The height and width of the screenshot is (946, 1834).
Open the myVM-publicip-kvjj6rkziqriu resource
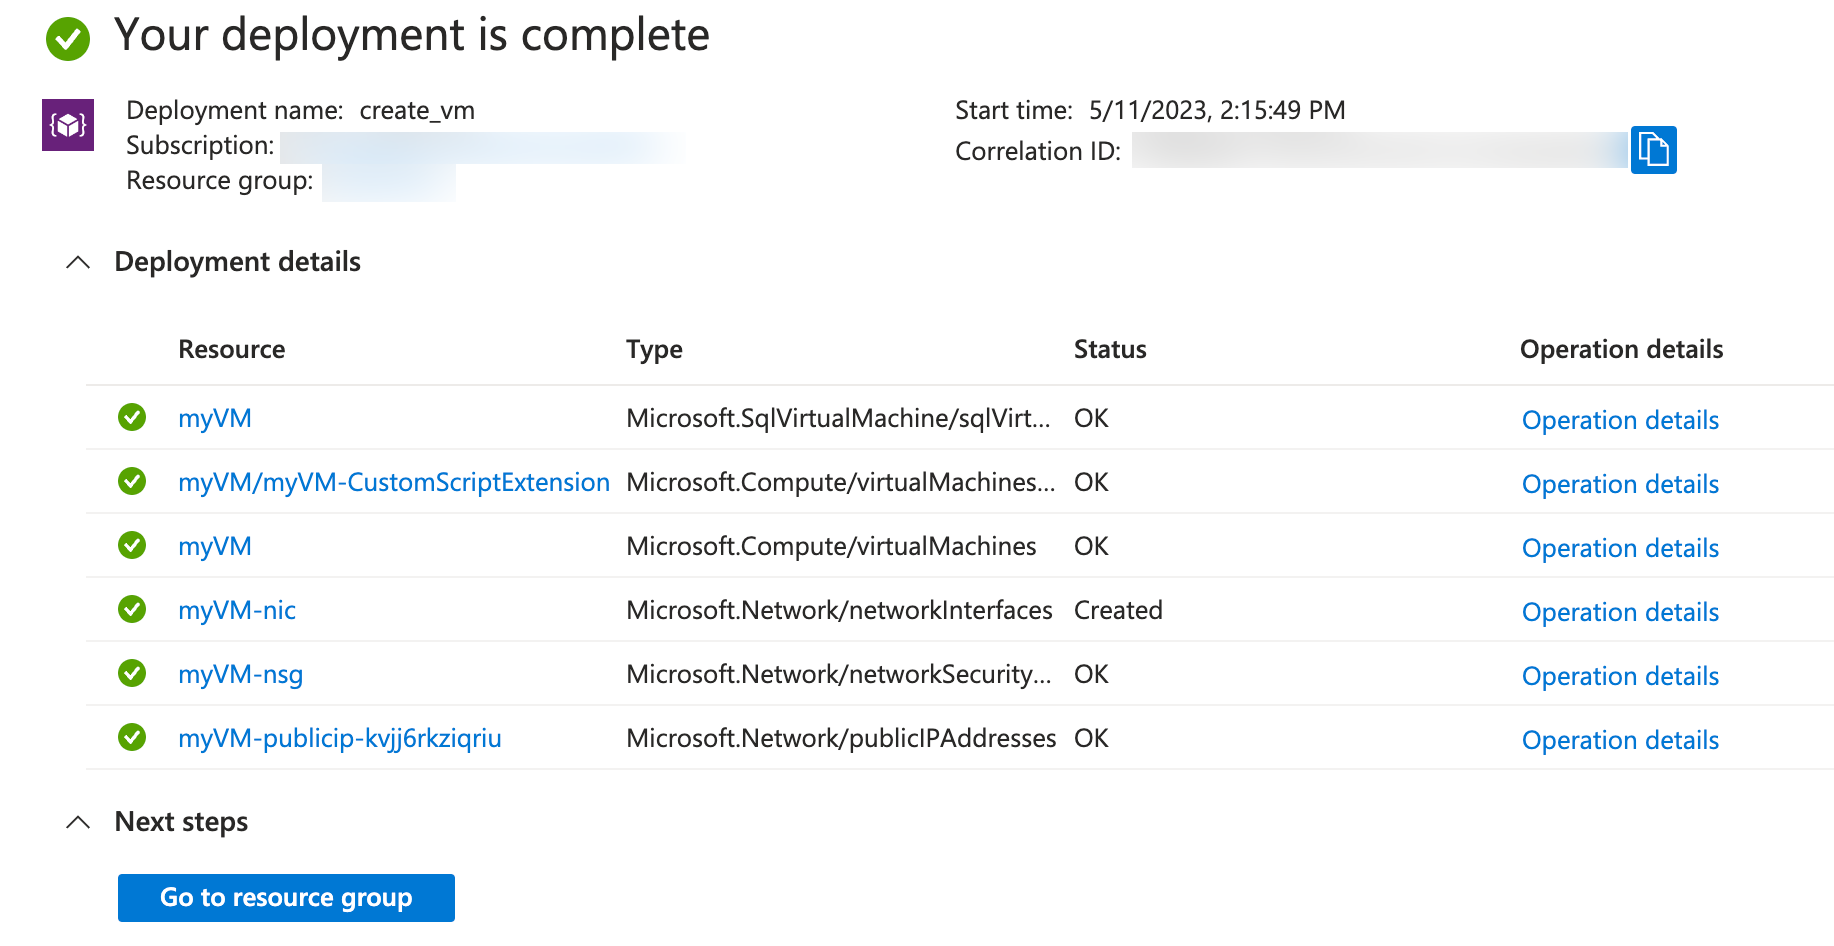pyautogui.click(x=340, y=738)
